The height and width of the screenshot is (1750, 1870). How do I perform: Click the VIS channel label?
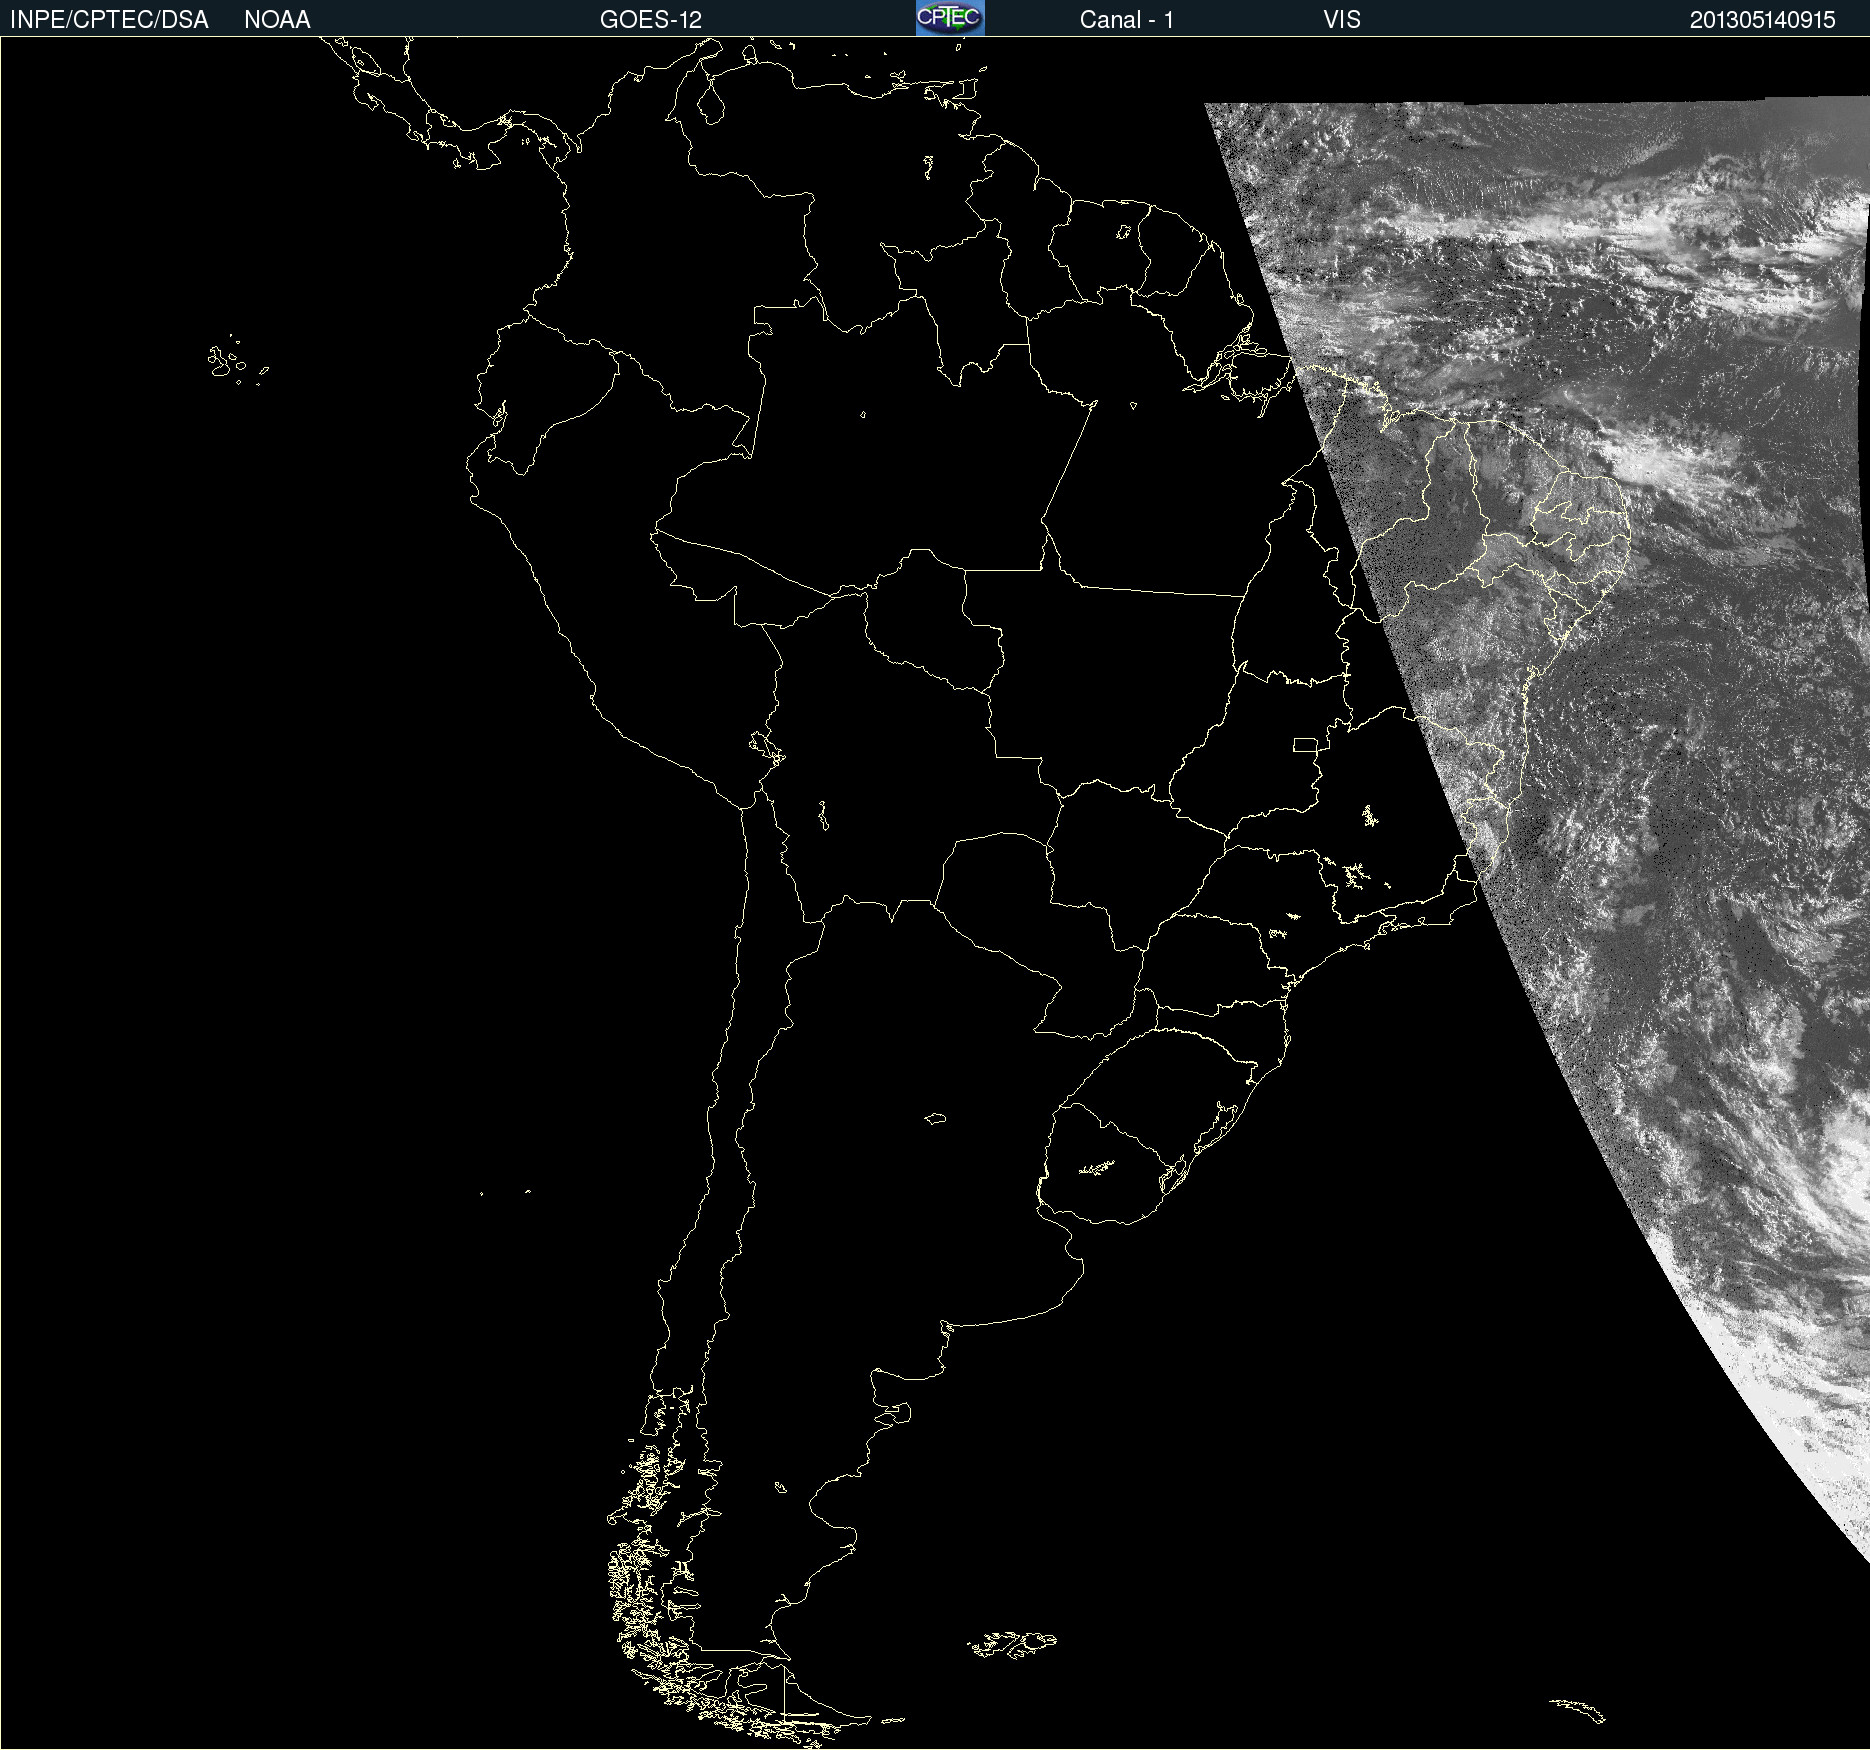pyautogui.click(x=1342, y=20)
